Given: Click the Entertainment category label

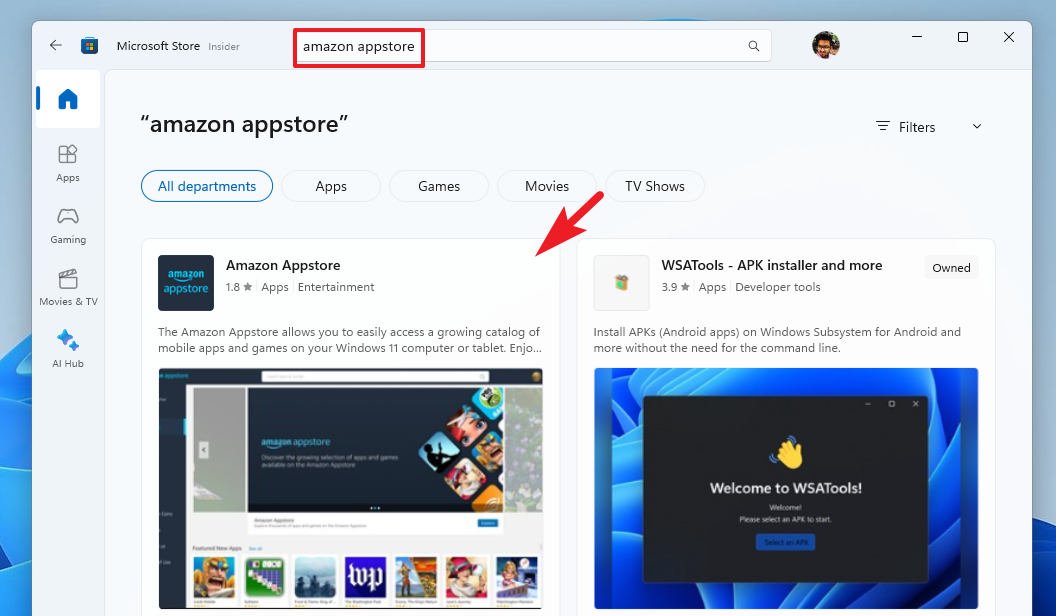Looking at the screenshot, I should [x=336, y=287].
